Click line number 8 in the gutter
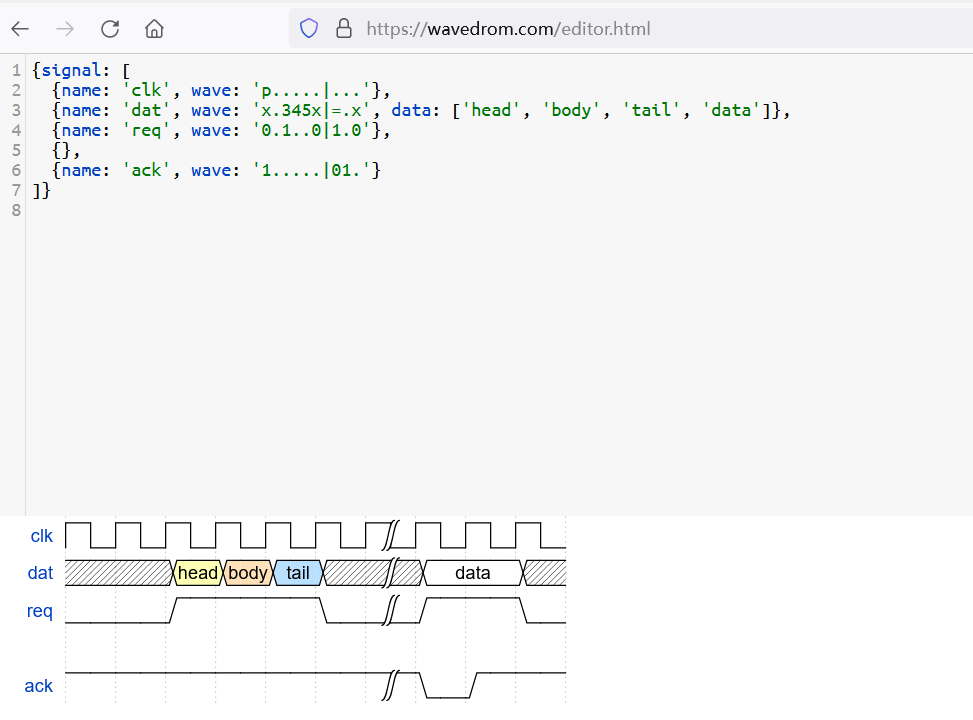 (16, 210)
